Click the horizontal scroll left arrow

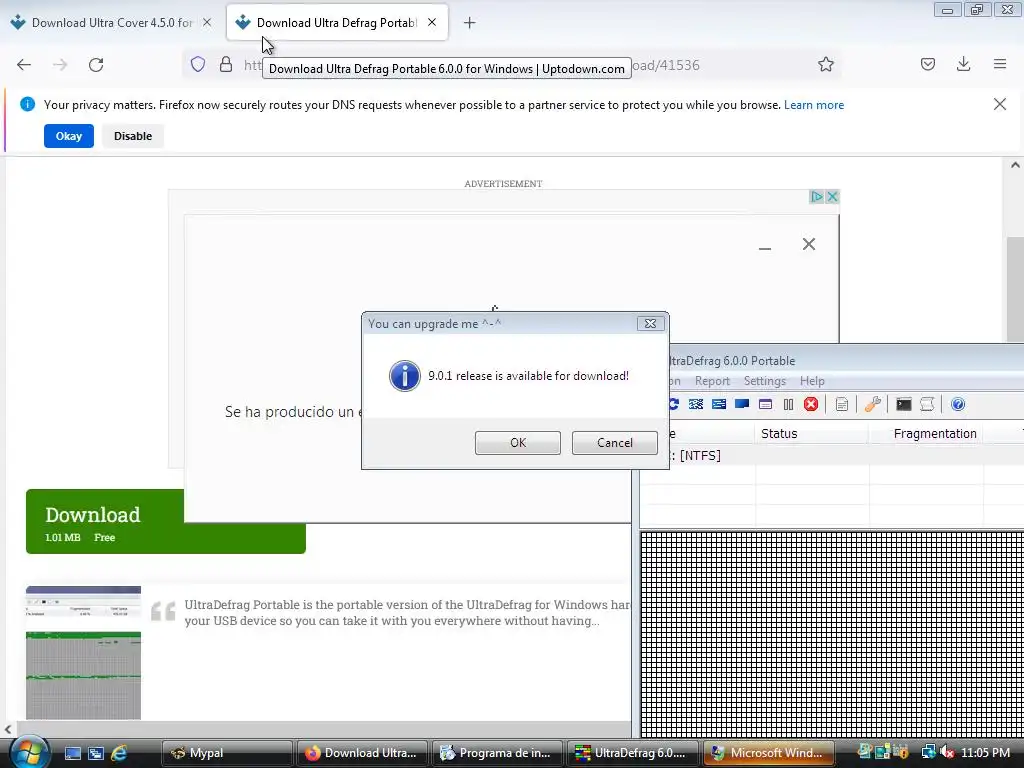pyautogui.click(x=8, y=729)
